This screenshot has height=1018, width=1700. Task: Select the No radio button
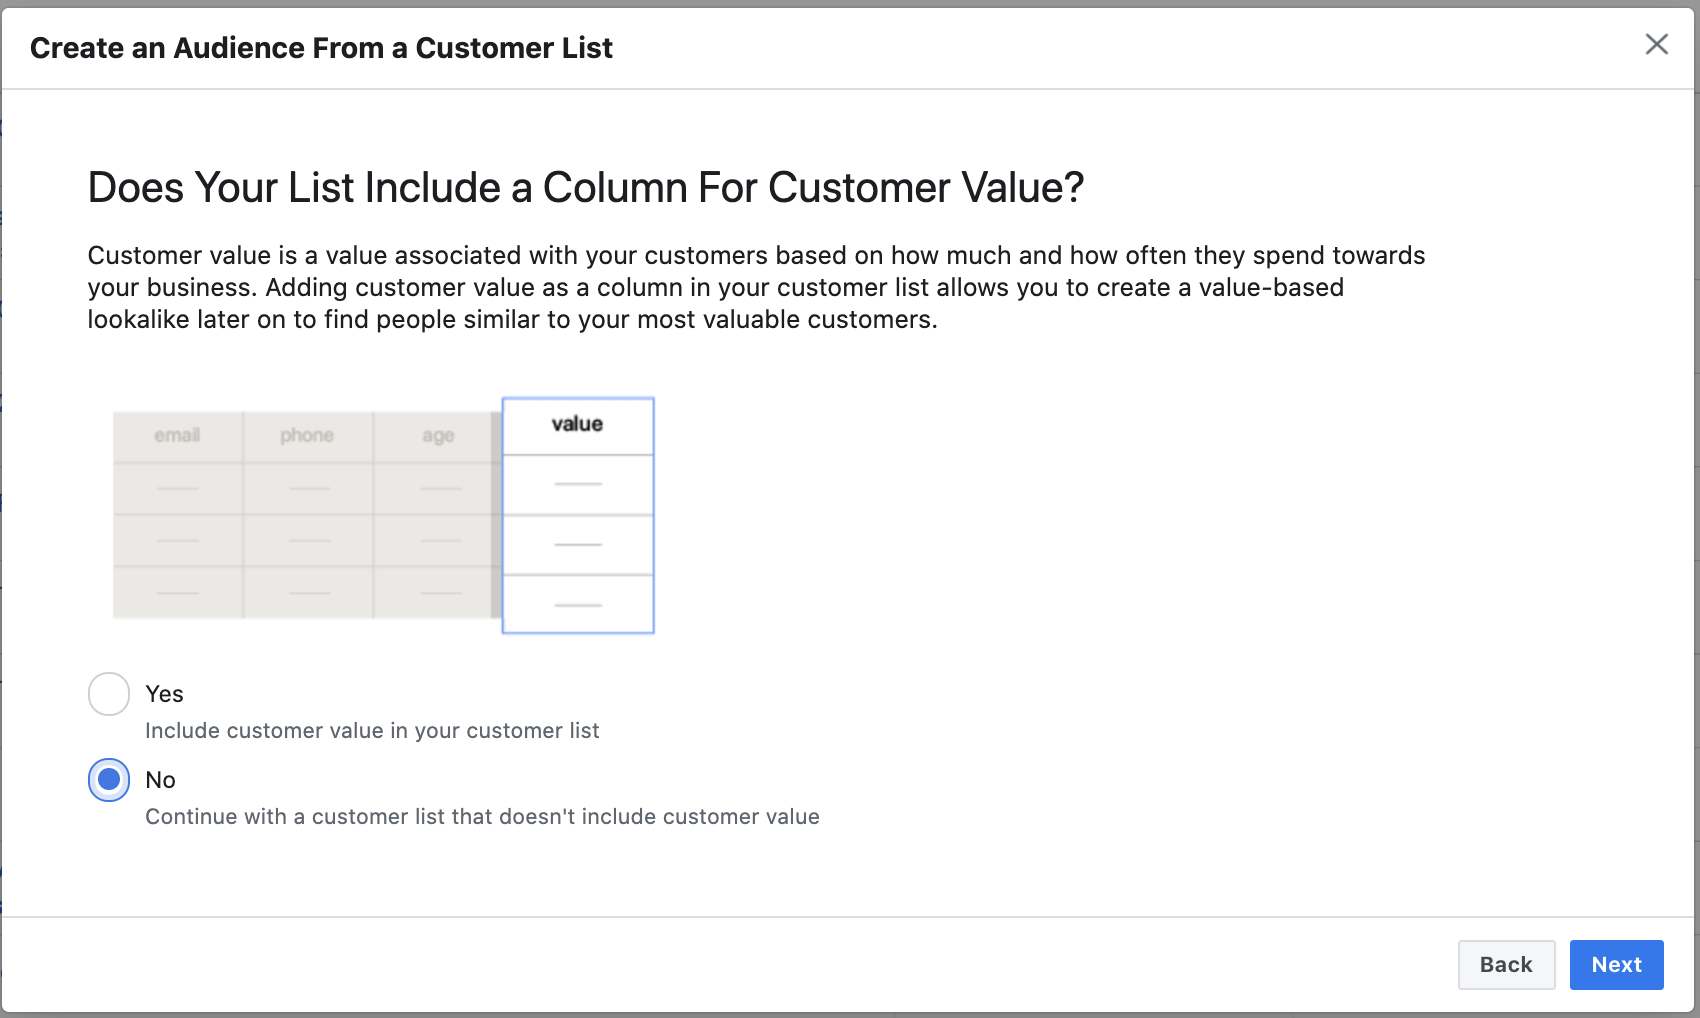108,780
